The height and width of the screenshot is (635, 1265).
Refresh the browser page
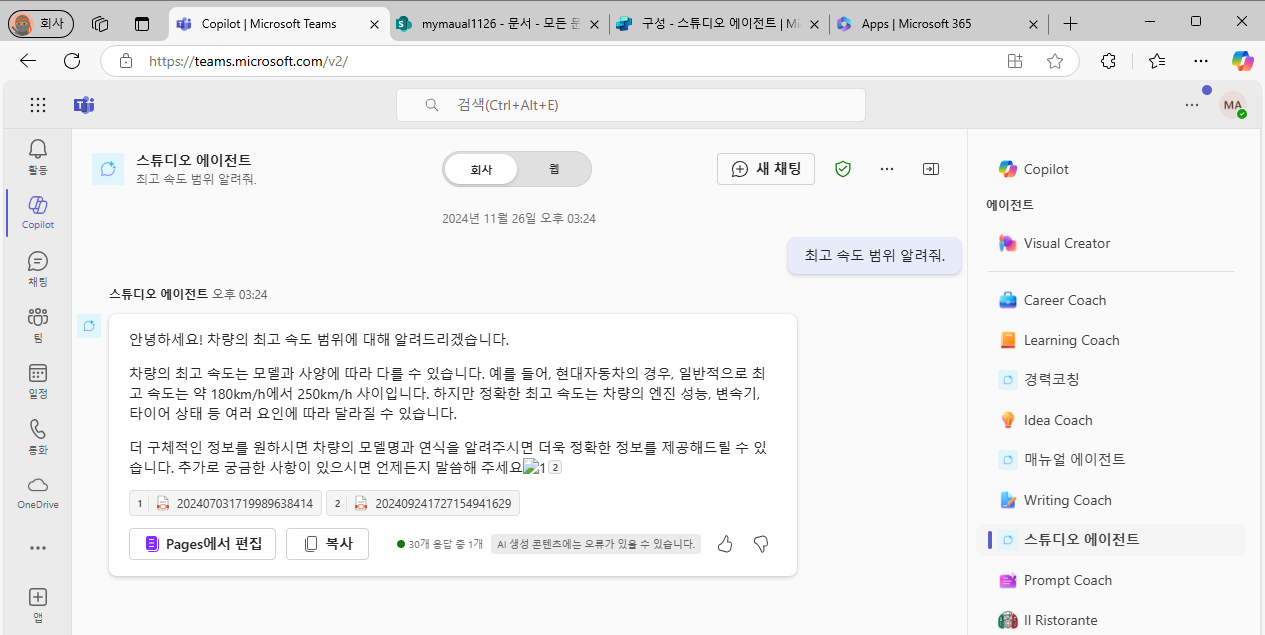coord(72,61)
